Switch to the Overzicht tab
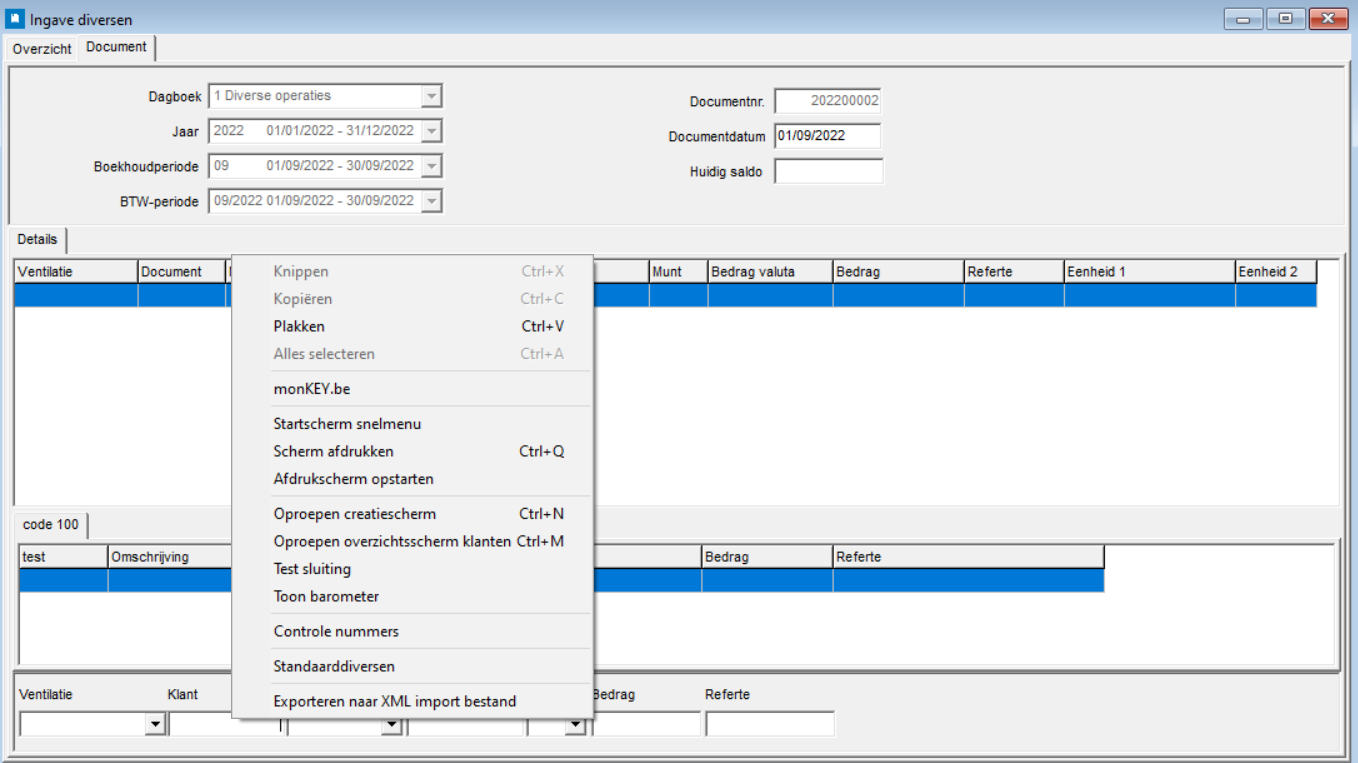The width and height of the screenshot is (1358, 763). (x=42, y=48)
